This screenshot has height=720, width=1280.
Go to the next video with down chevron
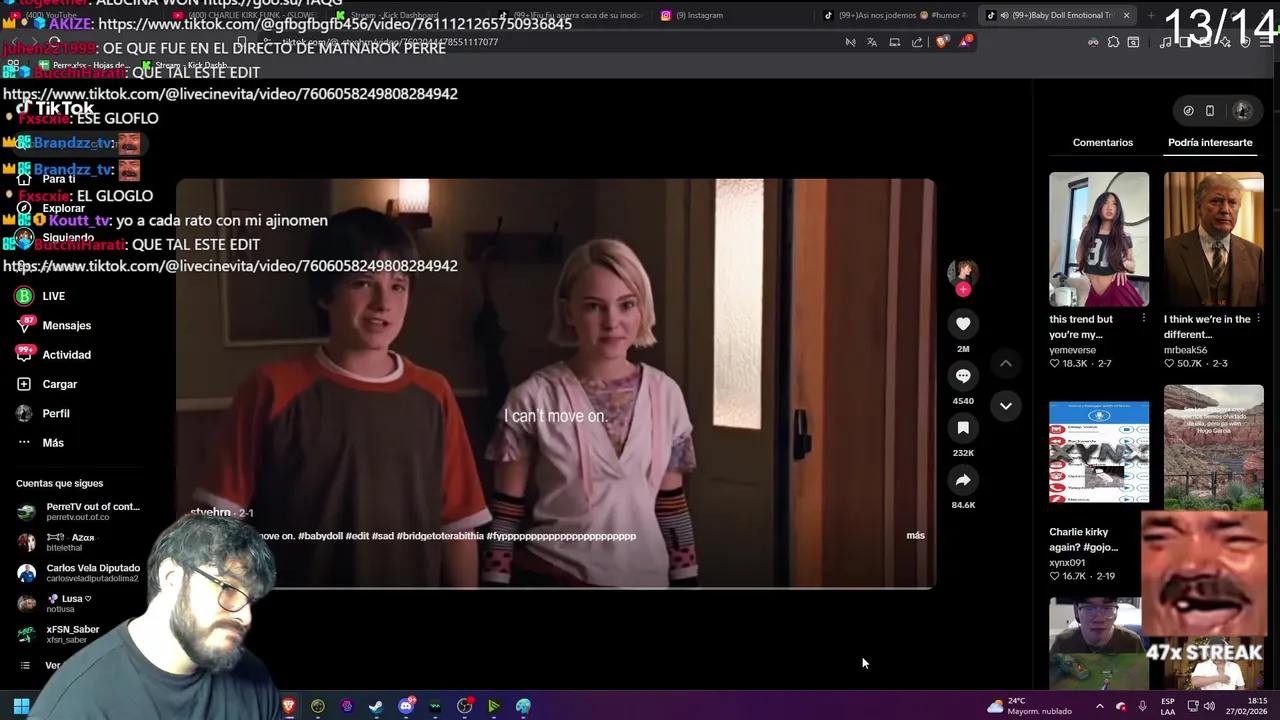(x=1006, y=406)
